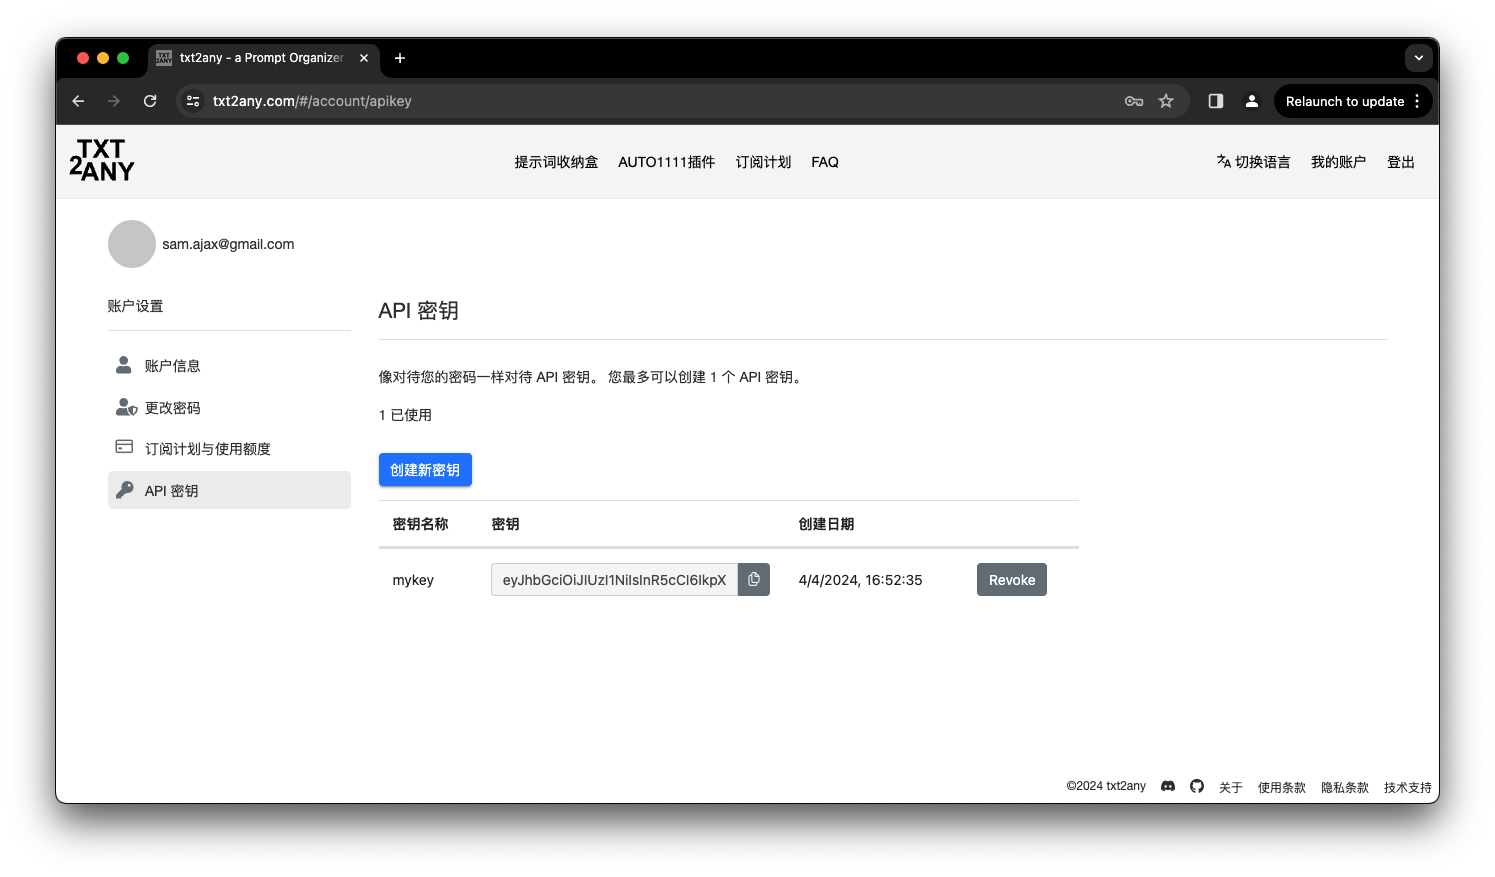Click the browser back arrow
Image resolution: width=1495 pixels, height=877 pixels.
coord(78,101)
